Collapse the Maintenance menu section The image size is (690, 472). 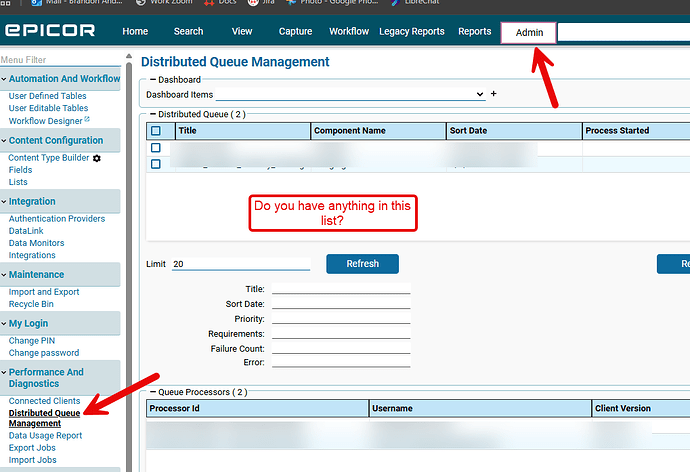4,275
